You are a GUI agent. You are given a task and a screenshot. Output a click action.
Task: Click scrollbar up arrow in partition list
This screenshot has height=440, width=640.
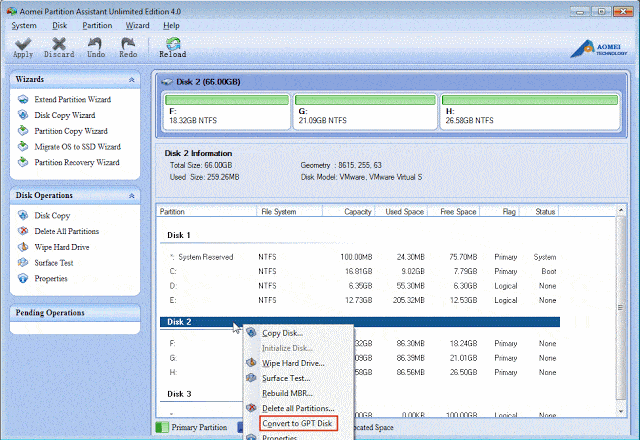621,210
